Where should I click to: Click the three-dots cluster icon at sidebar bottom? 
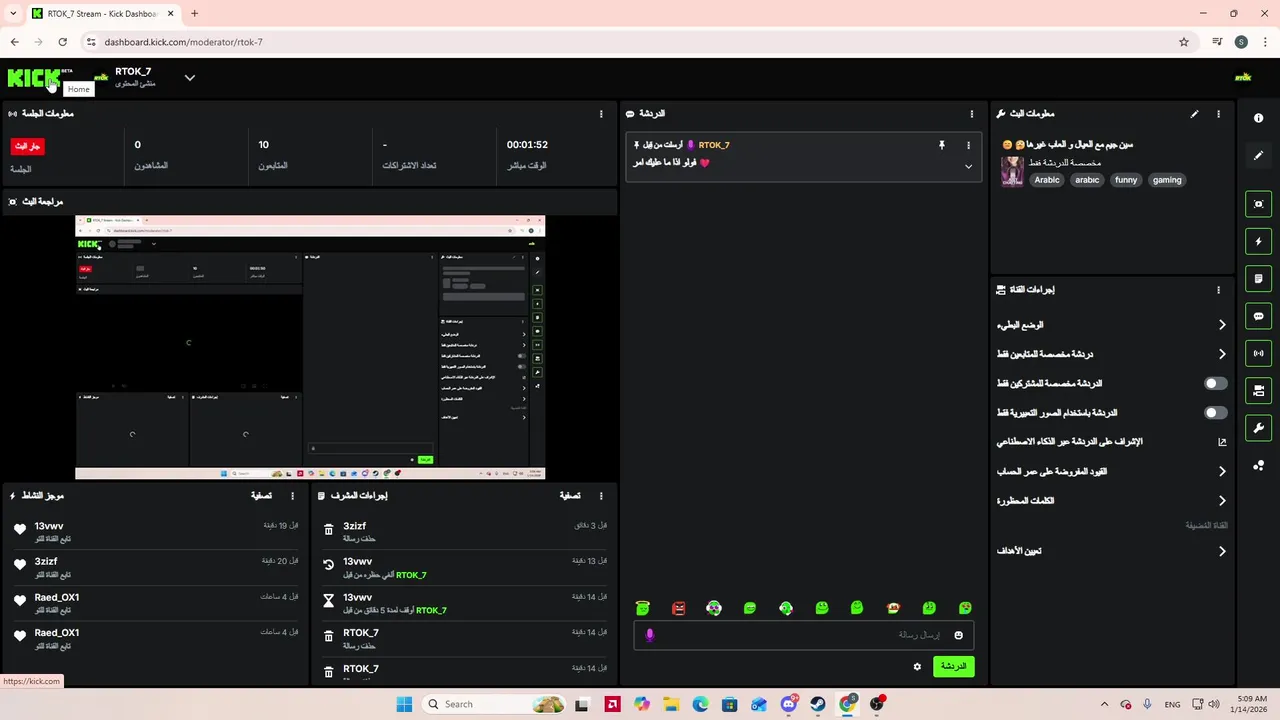pyautogui.click(x=1258, y=465)
